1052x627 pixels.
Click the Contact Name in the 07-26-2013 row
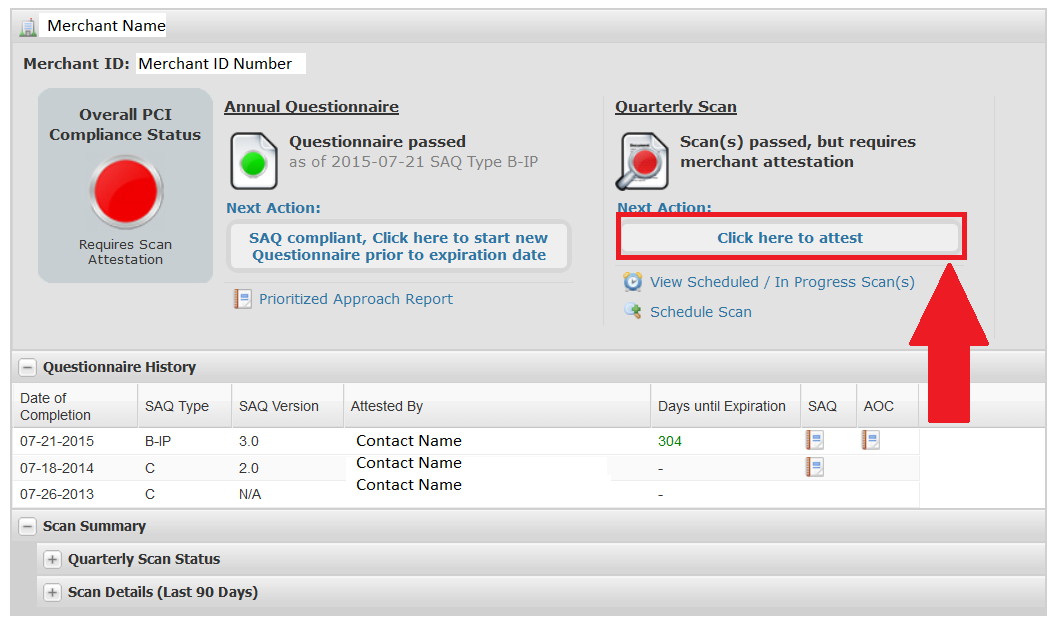(409, 485)
